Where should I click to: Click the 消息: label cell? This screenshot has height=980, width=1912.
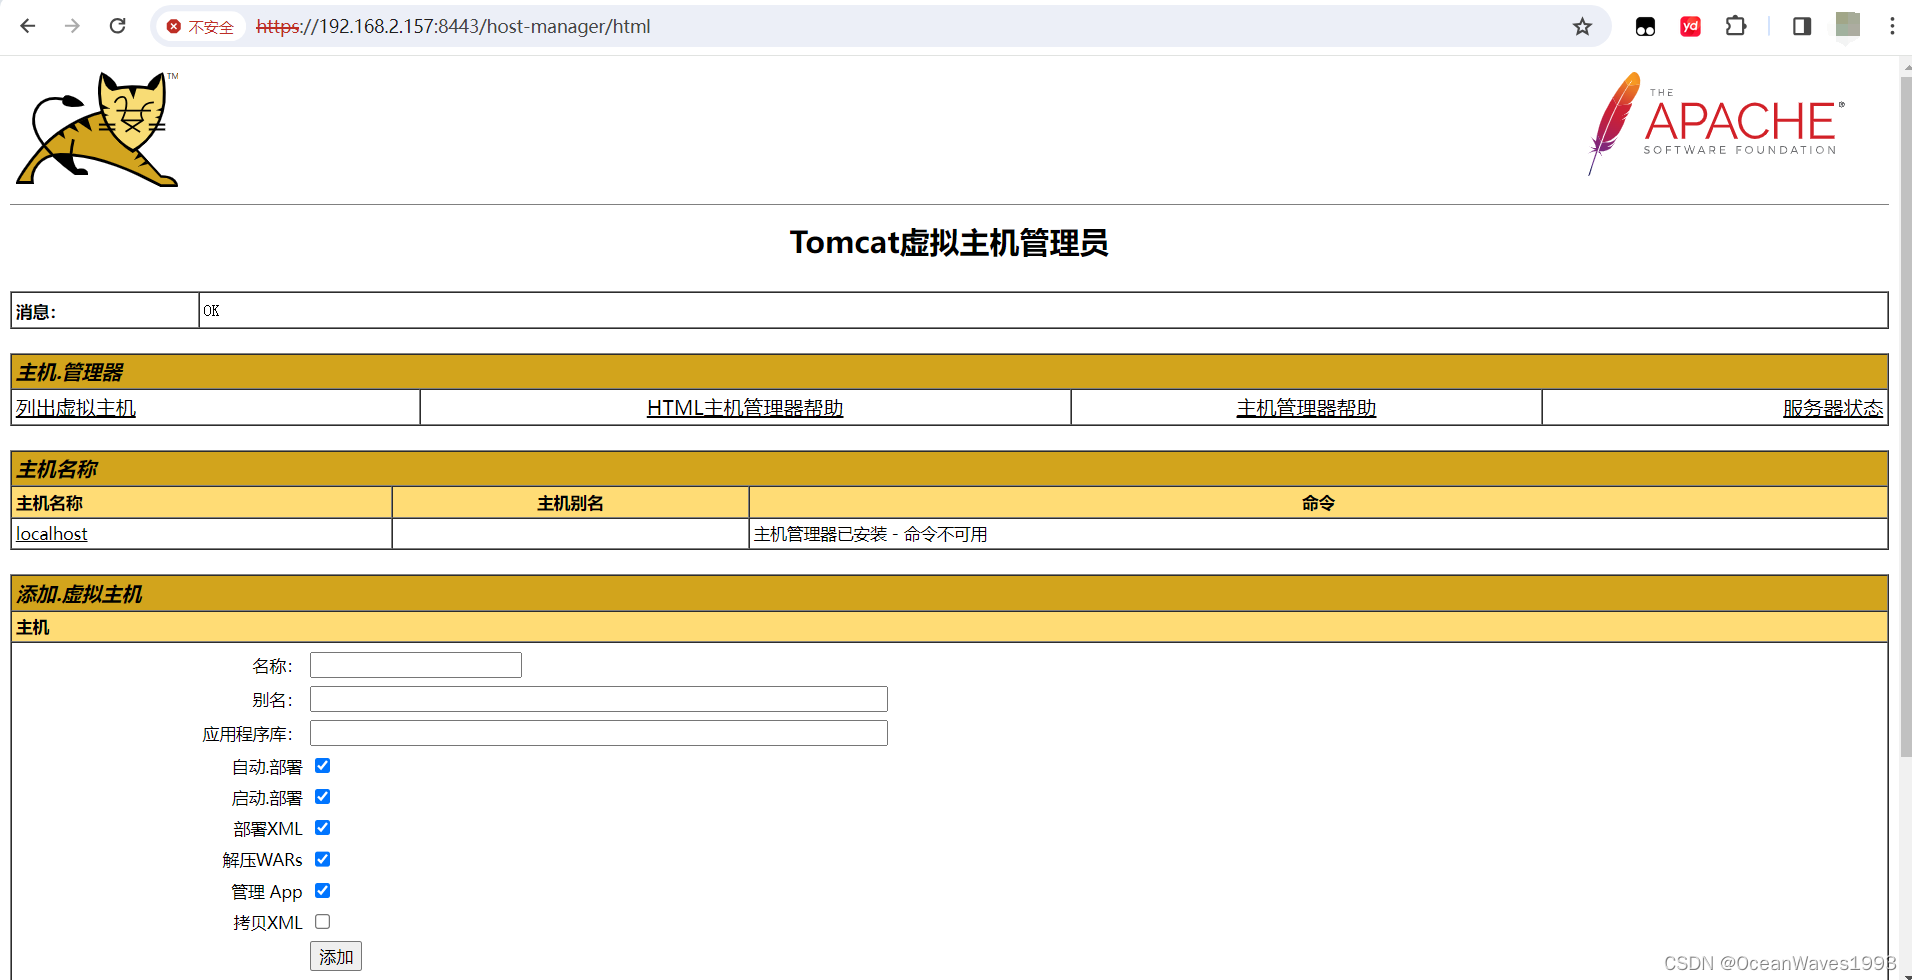(105, 311)
